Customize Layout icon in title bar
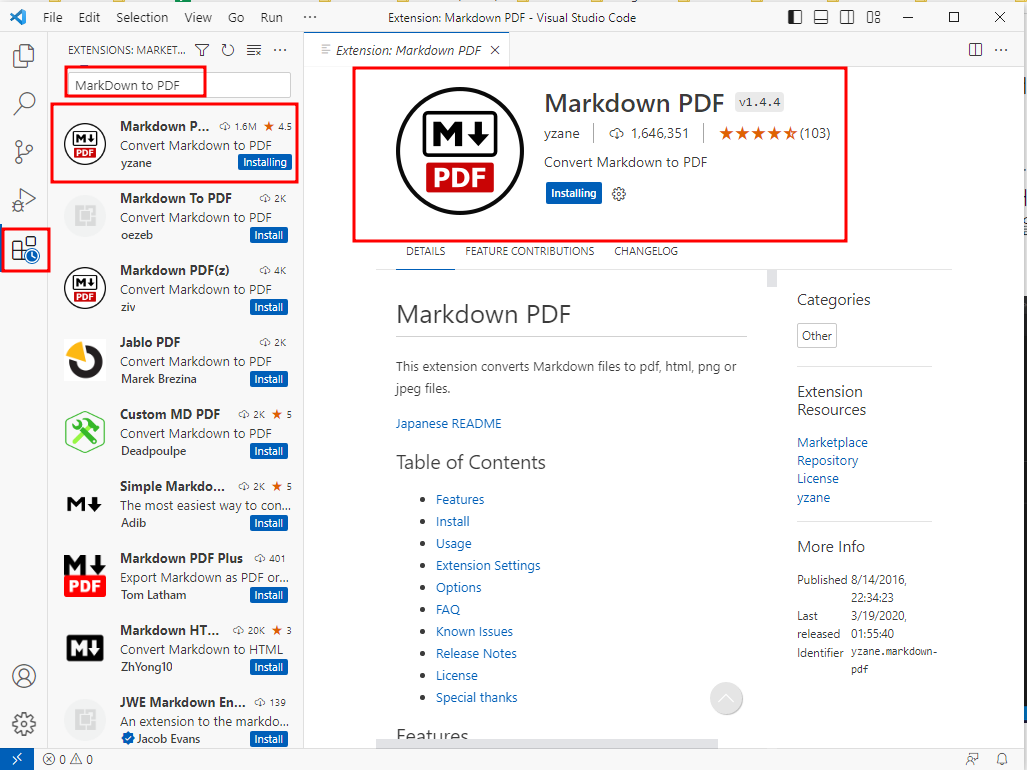 point(874,17)
